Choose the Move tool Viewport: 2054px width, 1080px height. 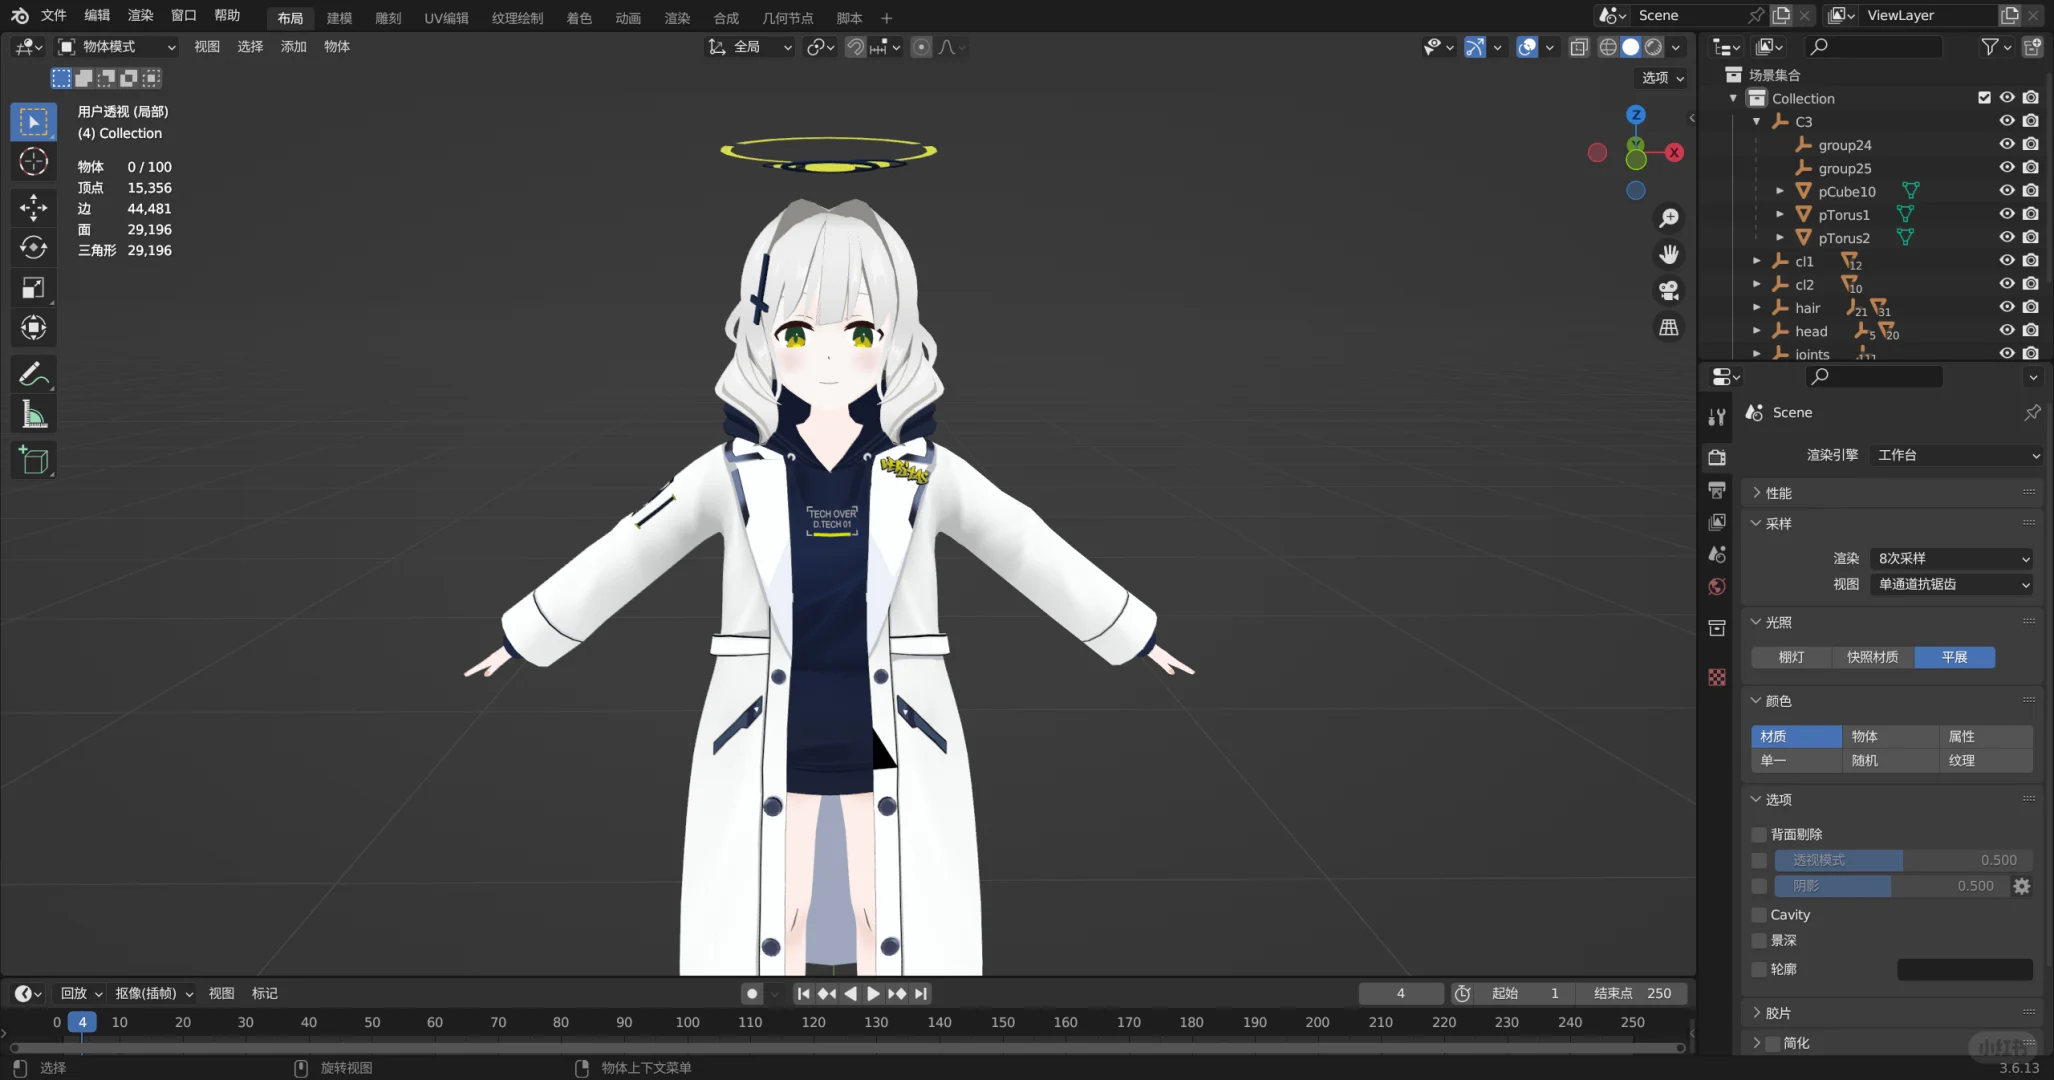coord(33,207)
